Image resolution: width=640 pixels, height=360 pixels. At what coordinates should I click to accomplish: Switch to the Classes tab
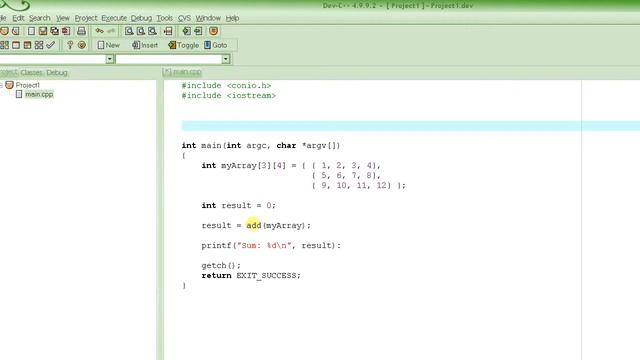pos(31,72)
